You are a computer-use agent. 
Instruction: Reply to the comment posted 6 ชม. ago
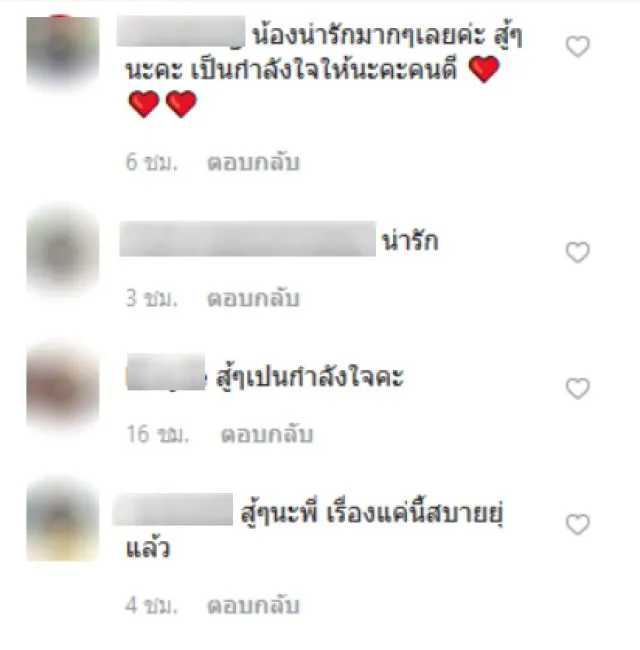pyautogui.click(x=253, y=162)
